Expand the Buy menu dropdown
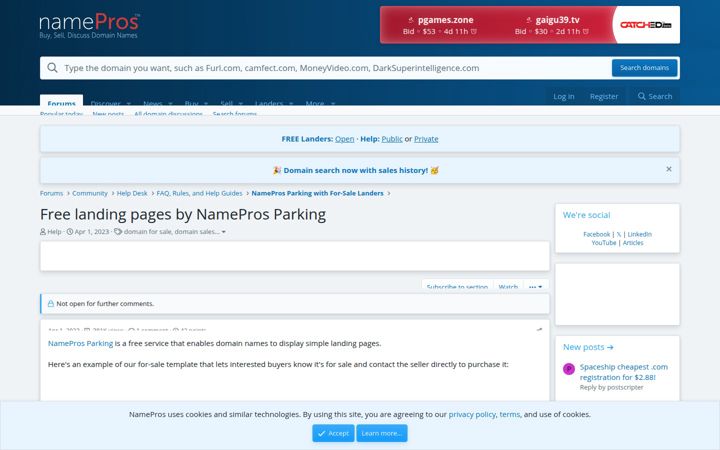 (206, 103)
